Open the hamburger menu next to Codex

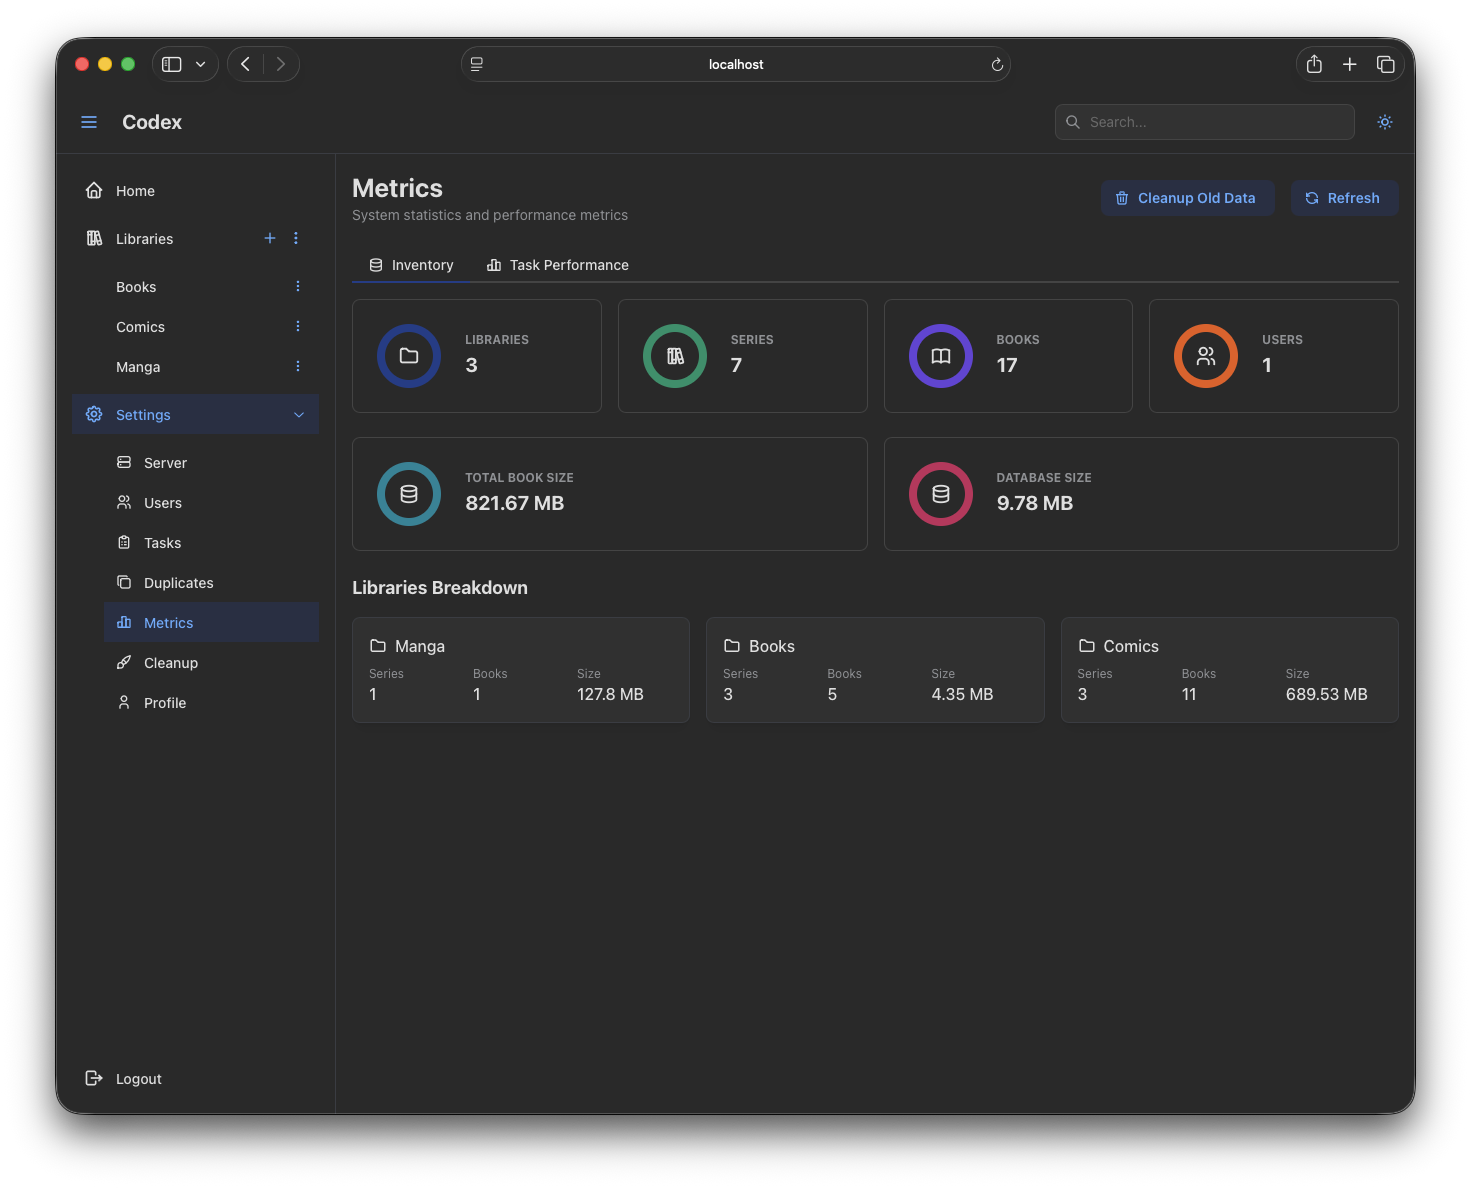(89, 121)
